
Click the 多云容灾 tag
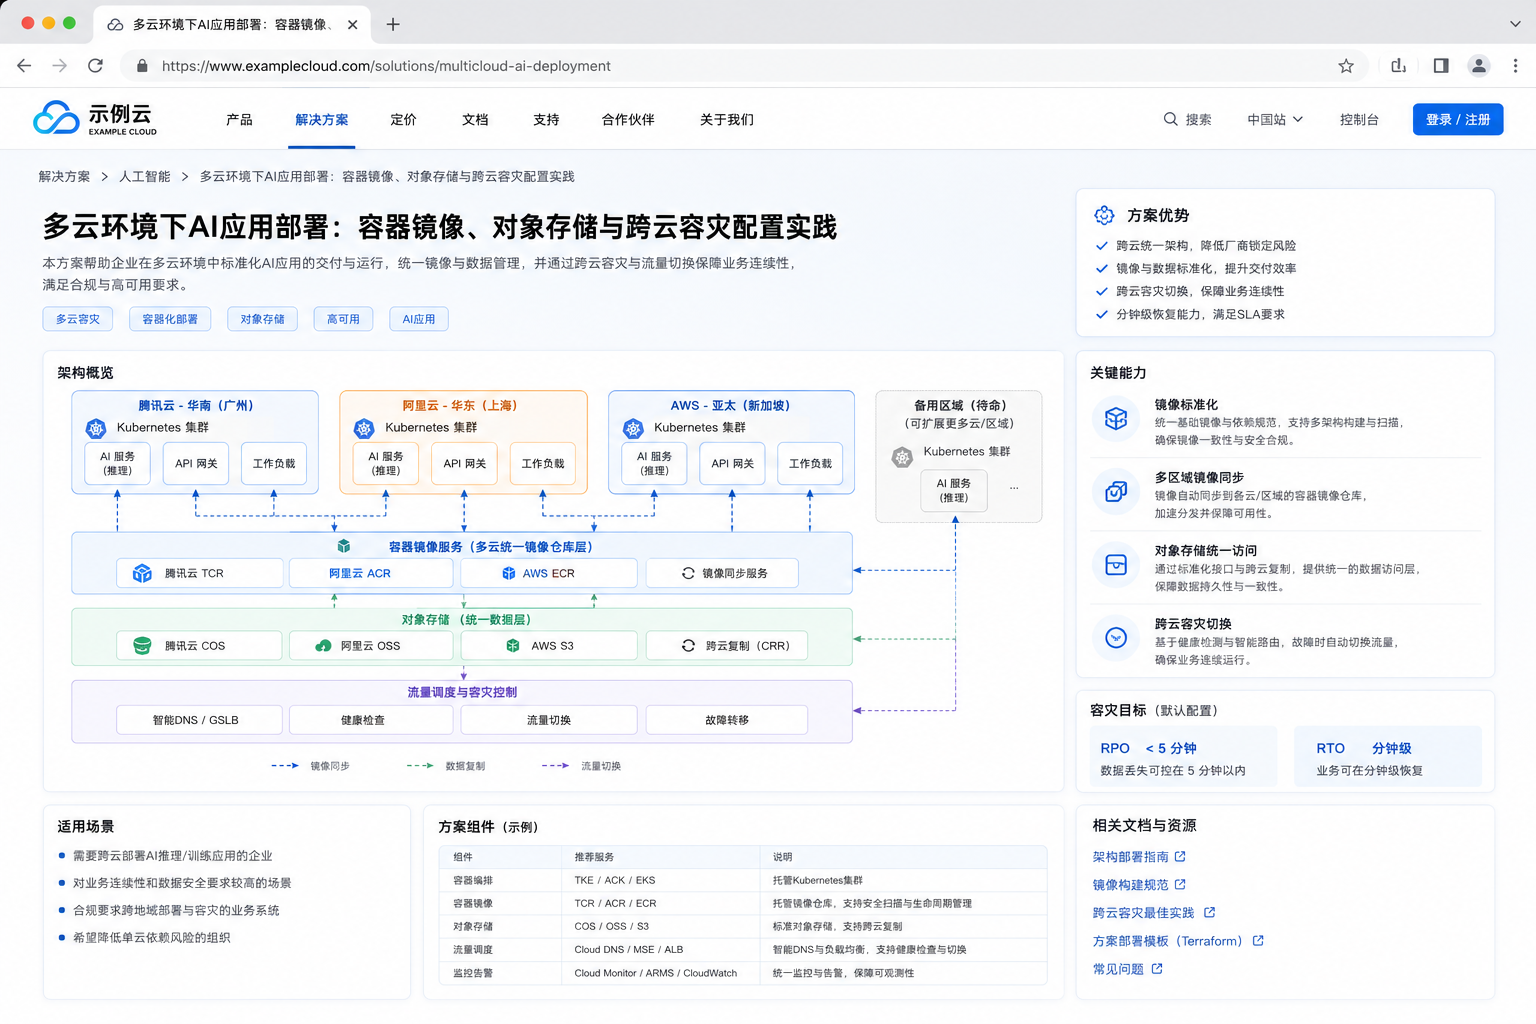coord(78,319)
